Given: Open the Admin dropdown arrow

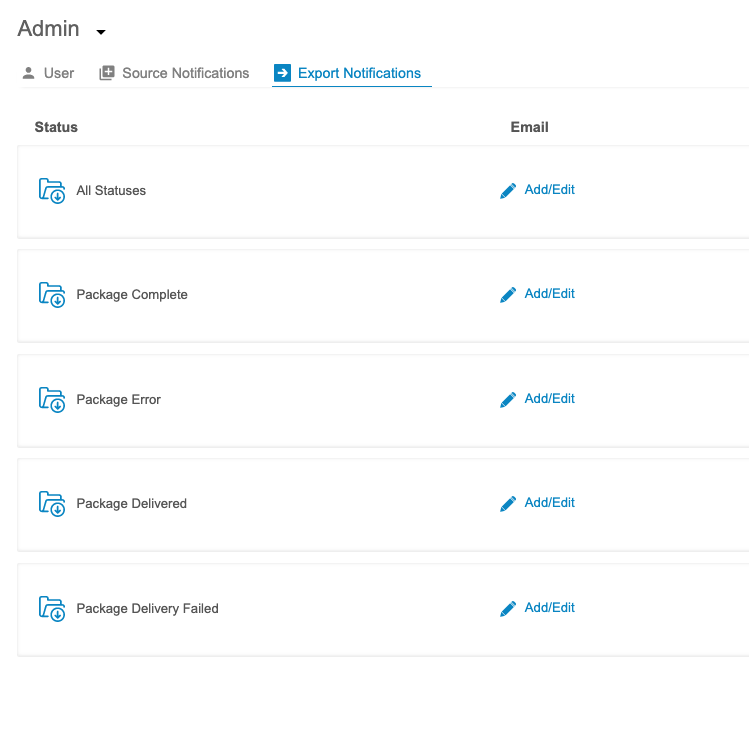Looking at the screenshot, I should 101,32.
